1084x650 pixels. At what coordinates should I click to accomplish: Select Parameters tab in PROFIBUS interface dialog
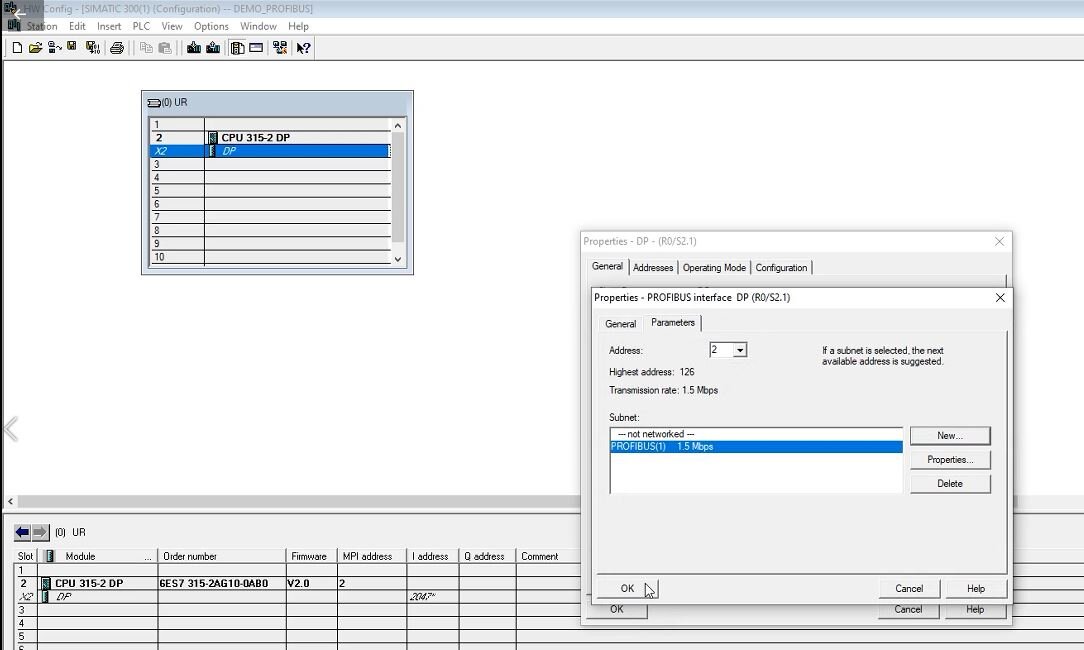pyautogui.click(x=673, y=322)
